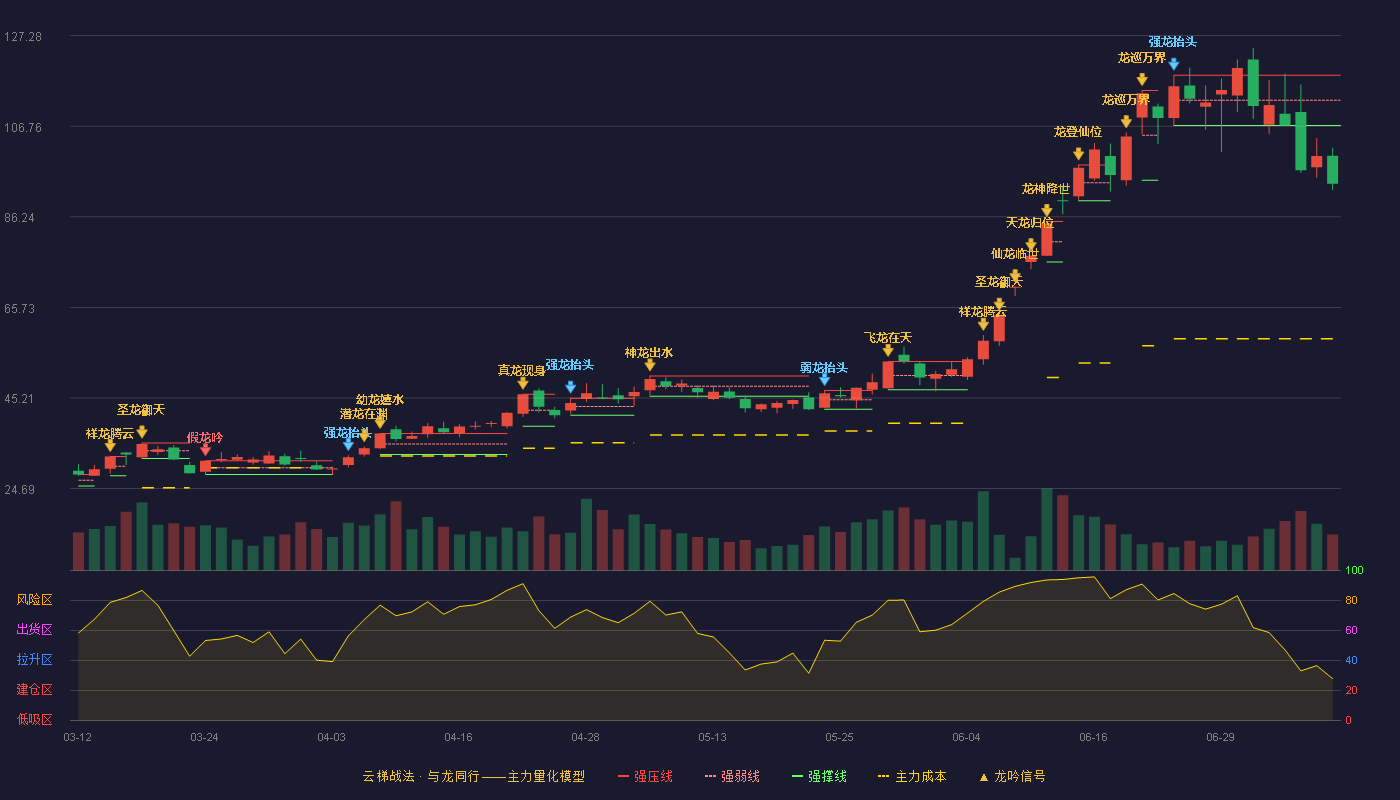Click the orange arrow under 神龙出水 signal

[x=650, y=365]
